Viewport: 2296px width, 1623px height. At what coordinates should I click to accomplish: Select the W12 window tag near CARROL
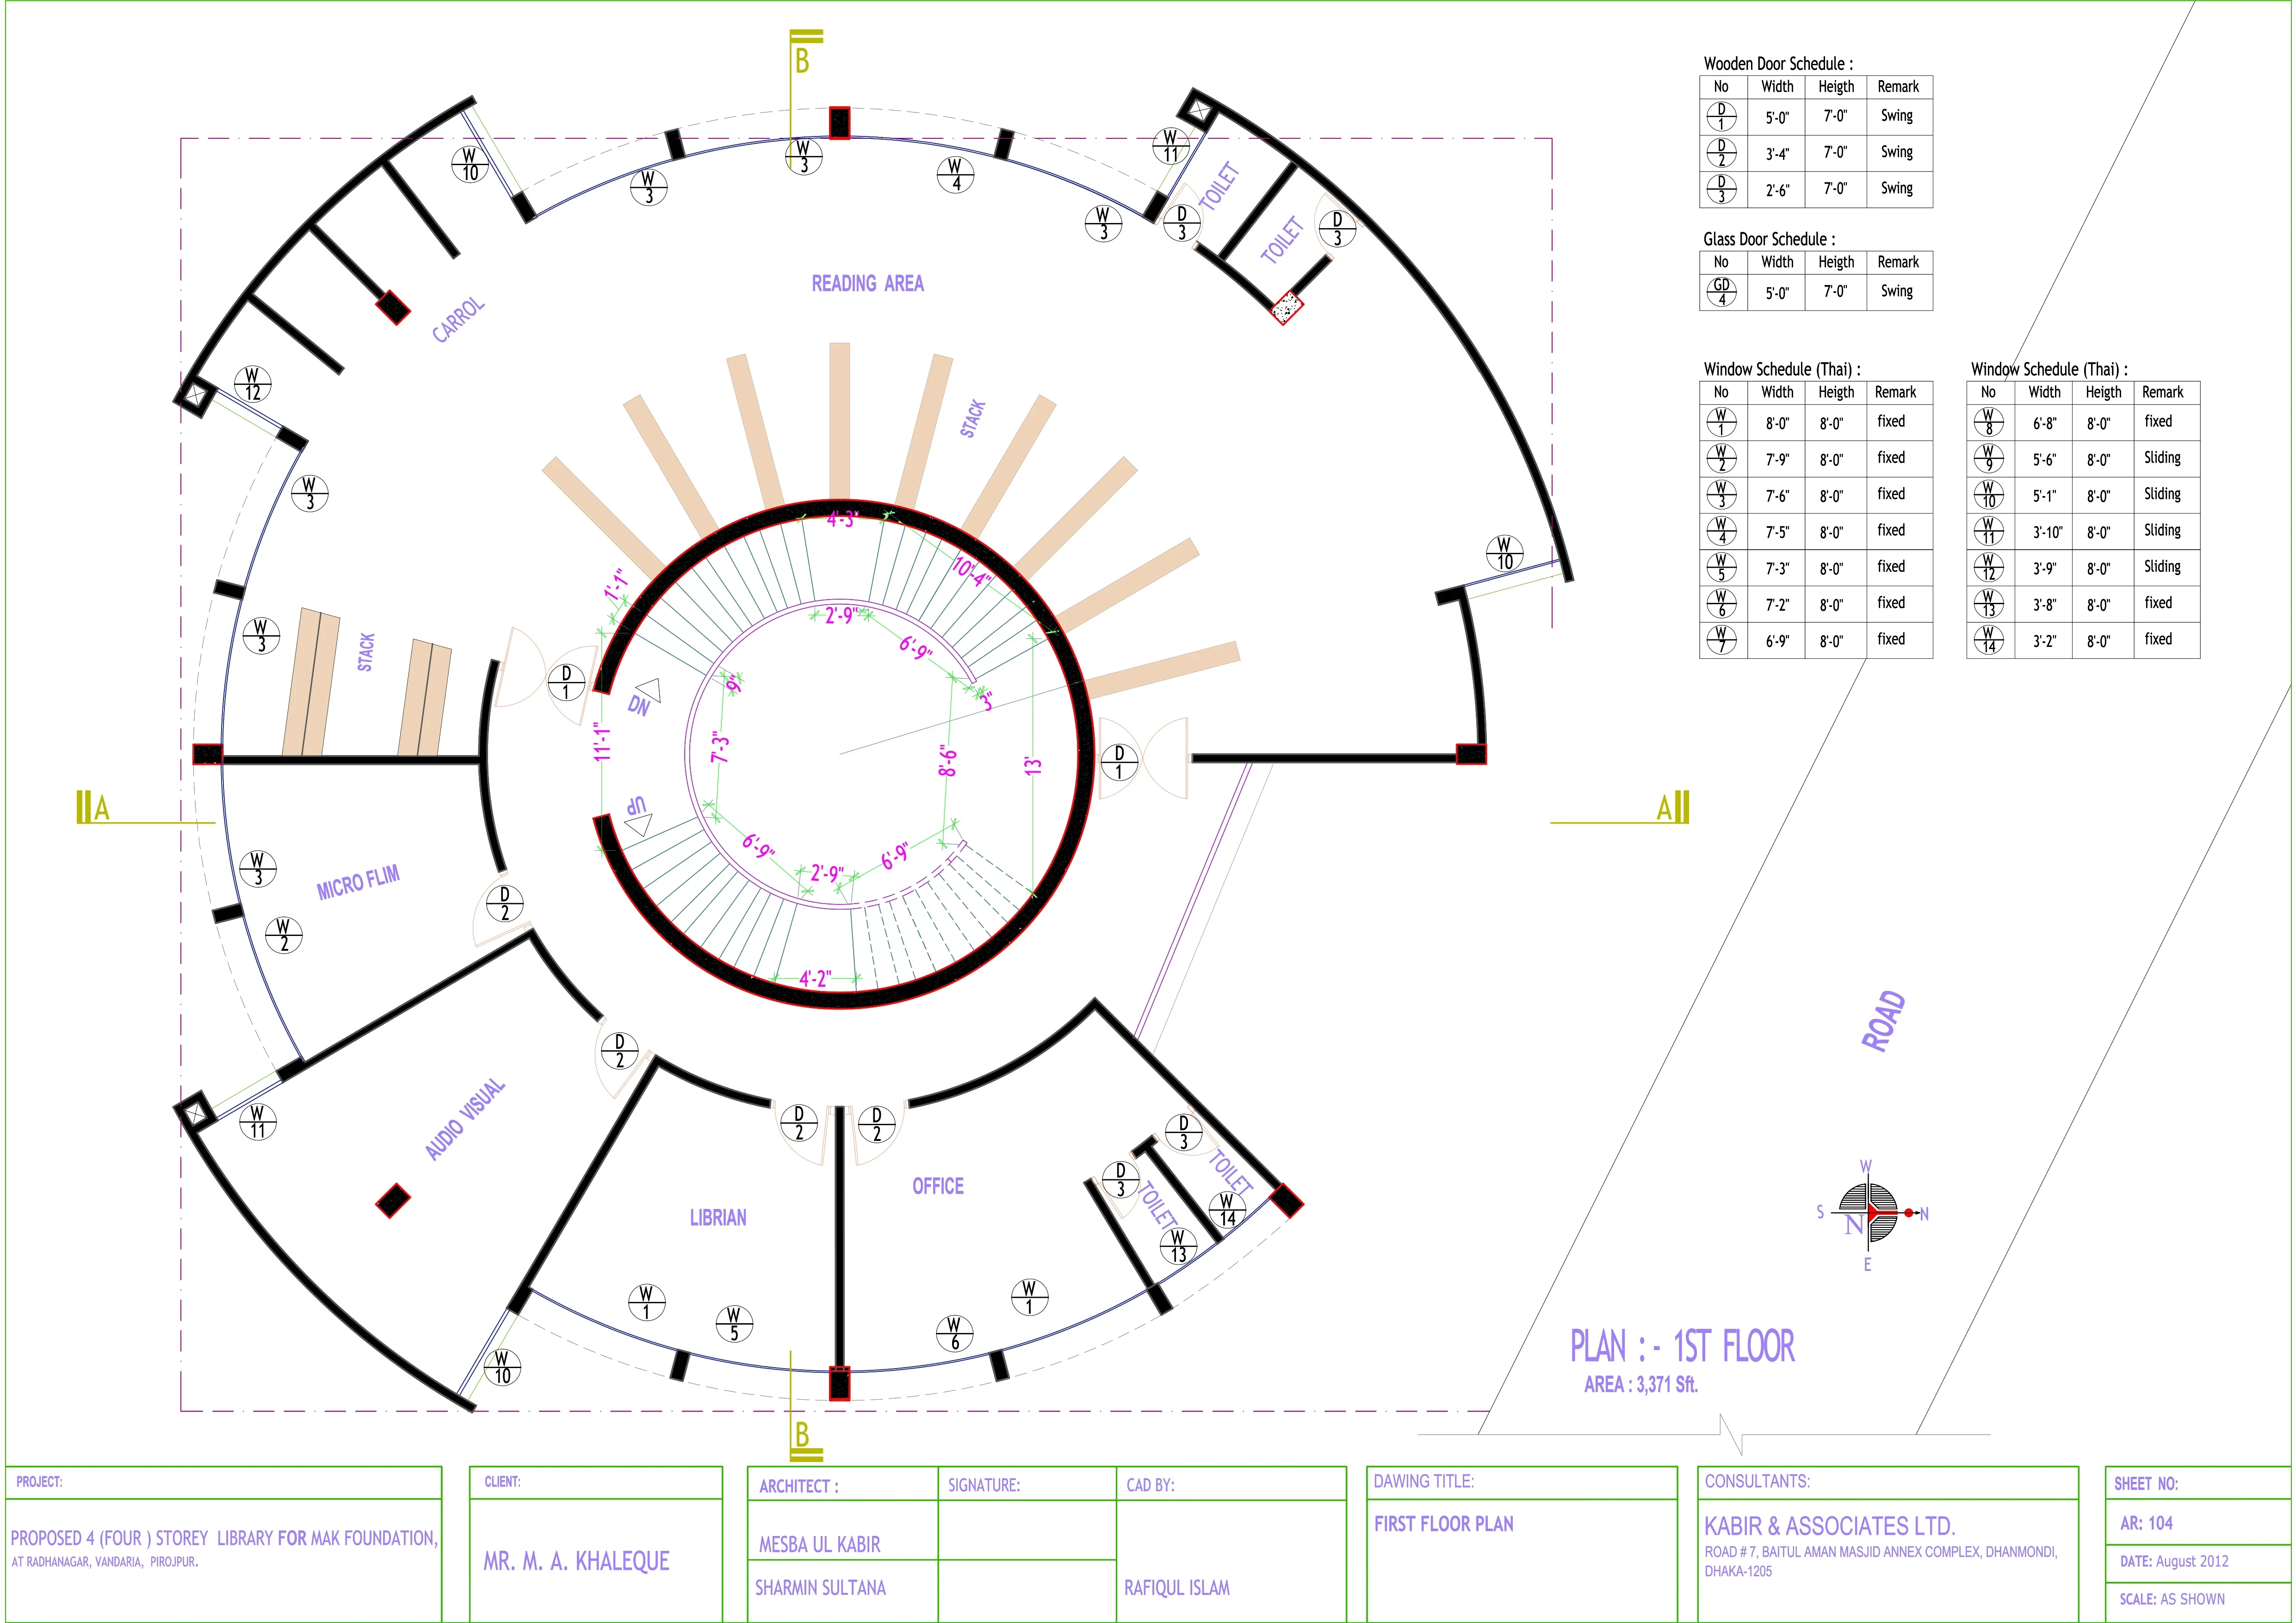click(x=252, y=384)
